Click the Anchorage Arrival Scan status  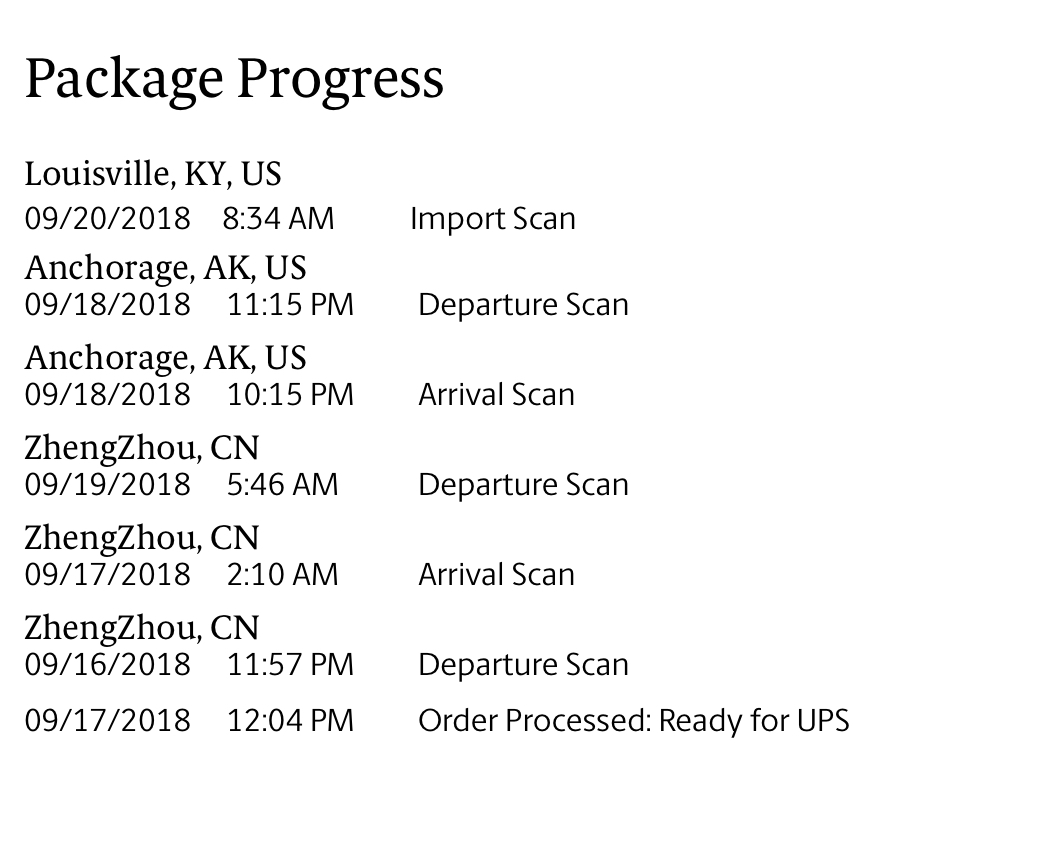(496, 395)
